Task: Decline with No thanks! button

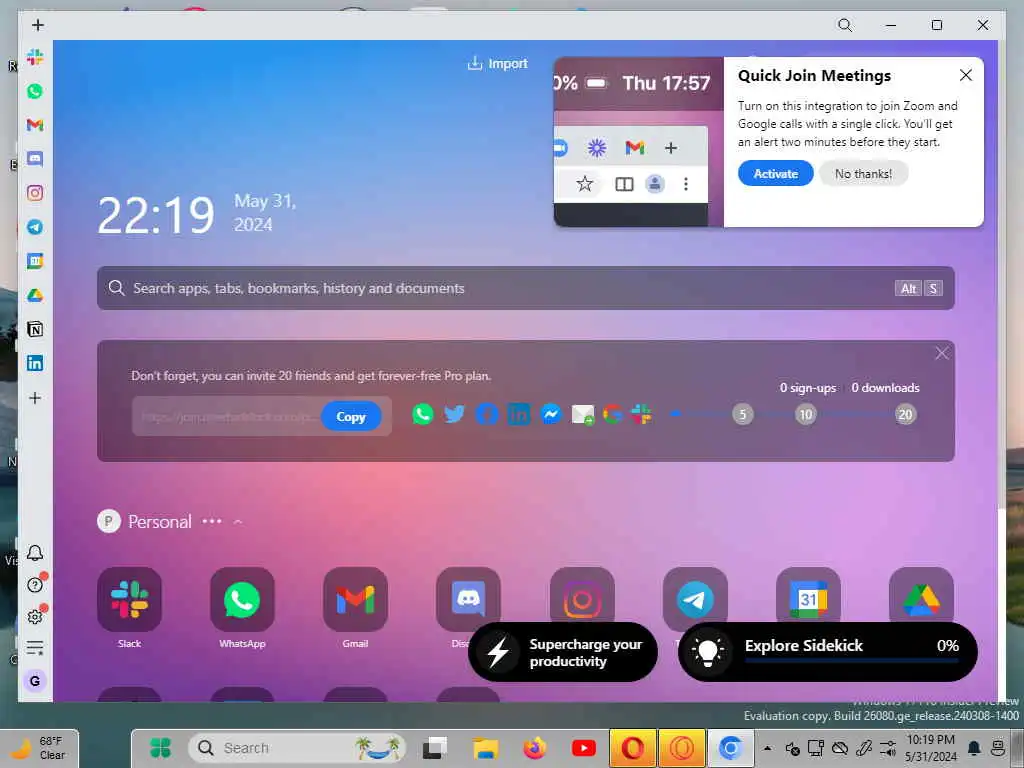Action: tap(863, 173)
